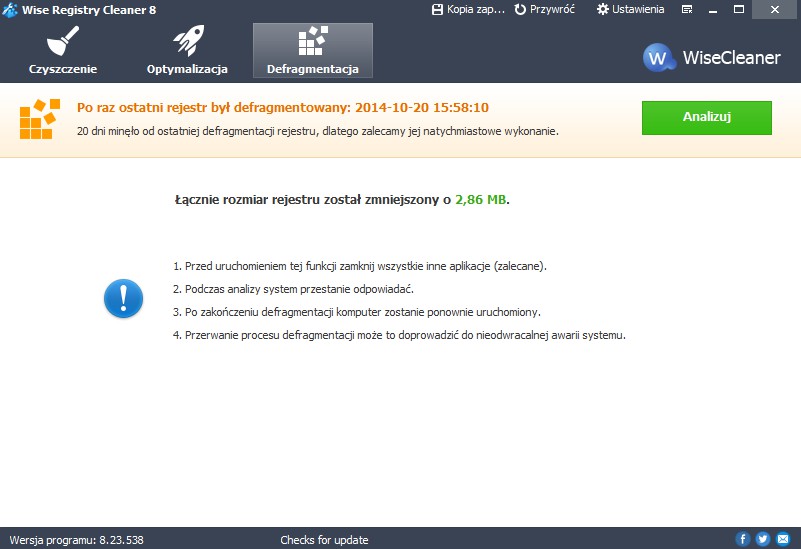Click note 3 about computer restart

[x=357, y=312]
